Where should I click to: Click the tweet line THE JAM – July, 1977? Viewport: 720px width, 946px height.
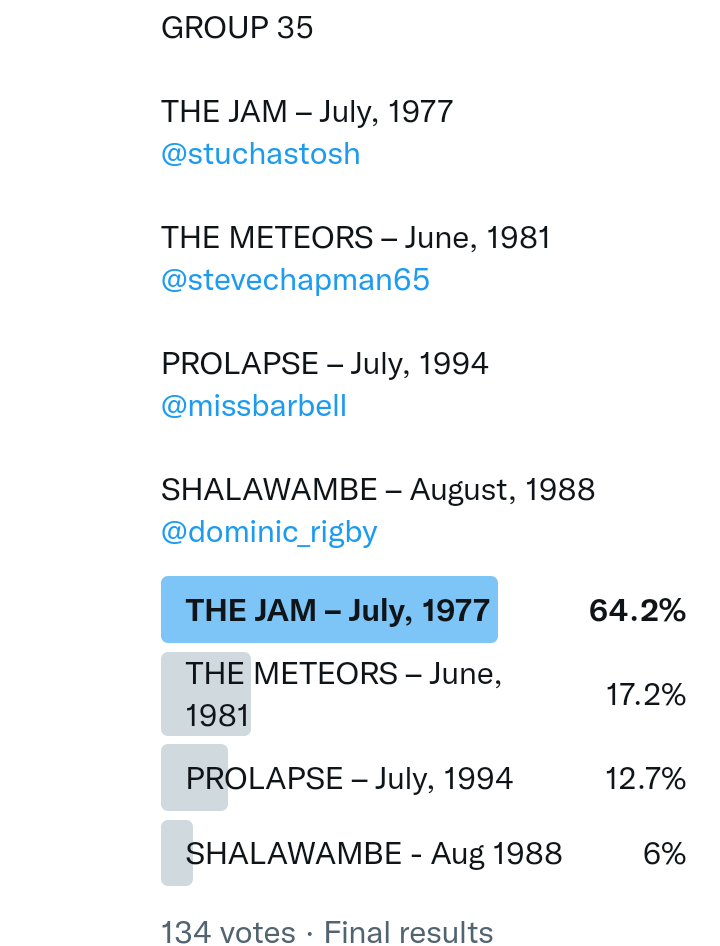[x=307, y=111]
